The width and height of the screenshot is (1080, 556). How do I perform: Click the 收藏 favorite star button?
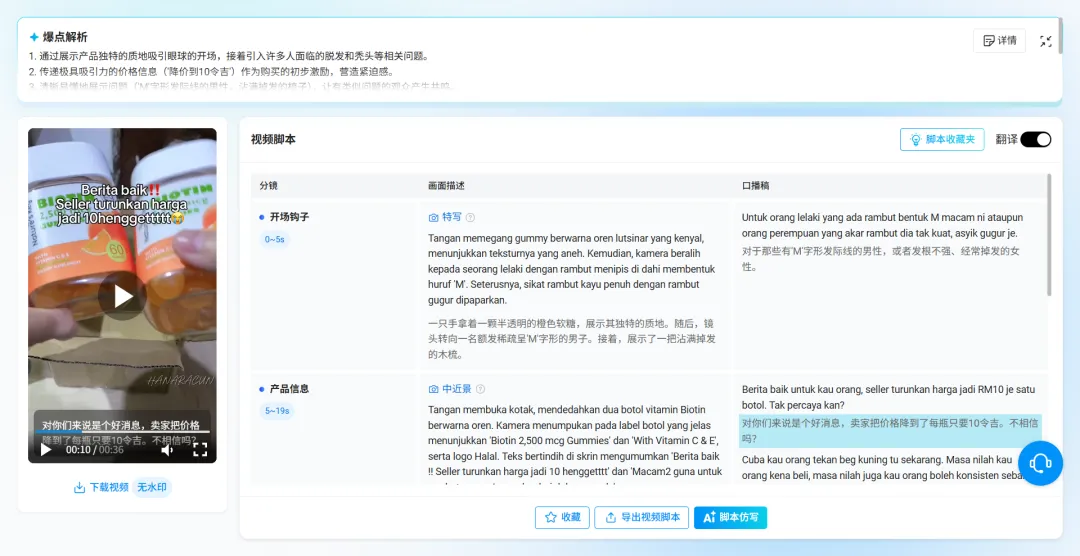[562, 517]
